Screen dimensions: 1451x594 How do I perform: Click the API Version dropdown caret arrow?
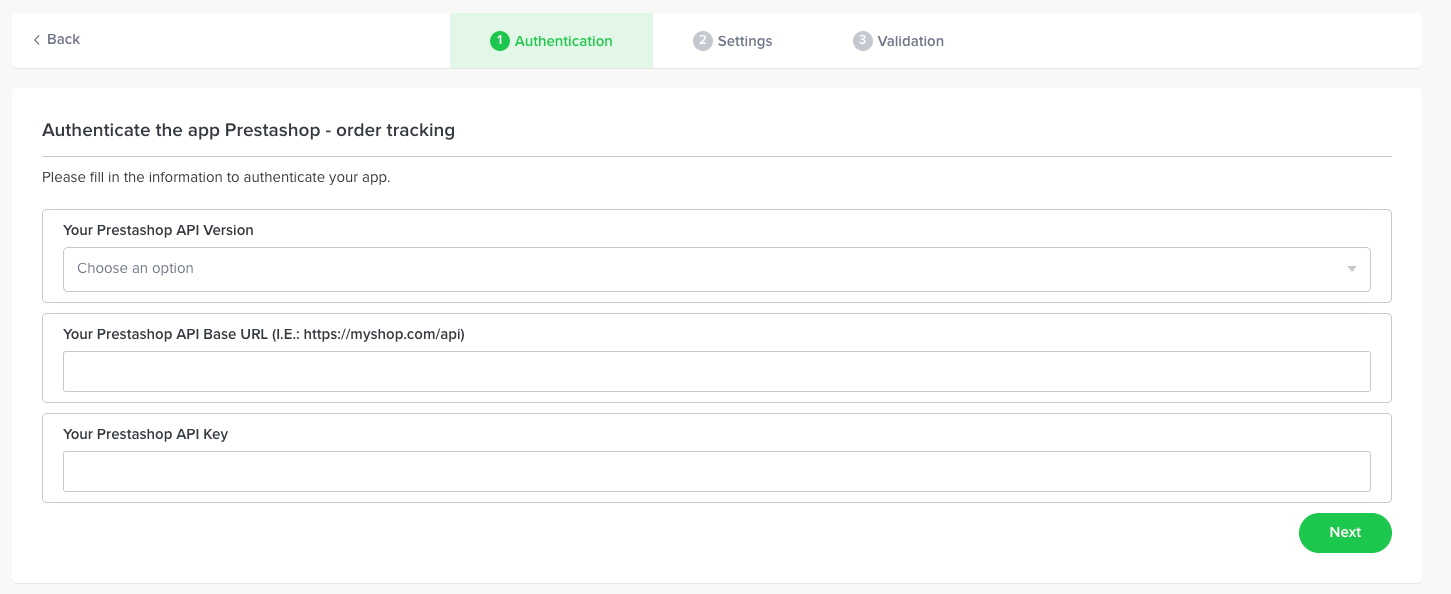pyautogui.click(x=1351, y=269)
